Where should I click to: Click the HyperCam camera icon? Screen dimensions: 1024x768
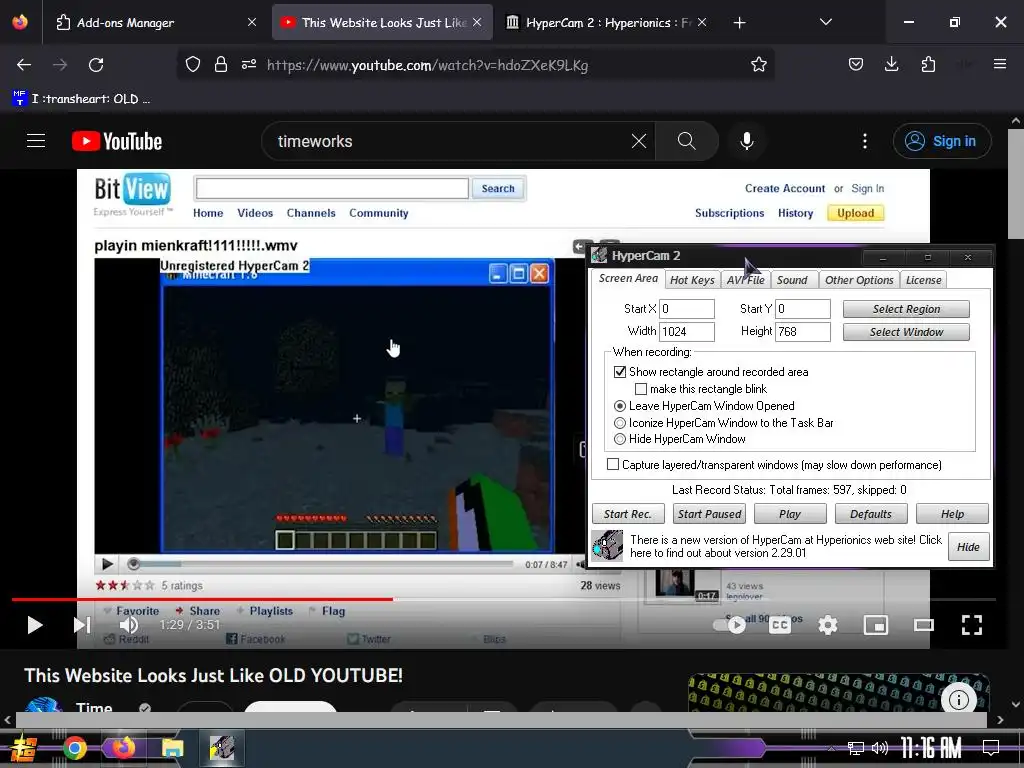pyautogui.click(x=607, y=545)
